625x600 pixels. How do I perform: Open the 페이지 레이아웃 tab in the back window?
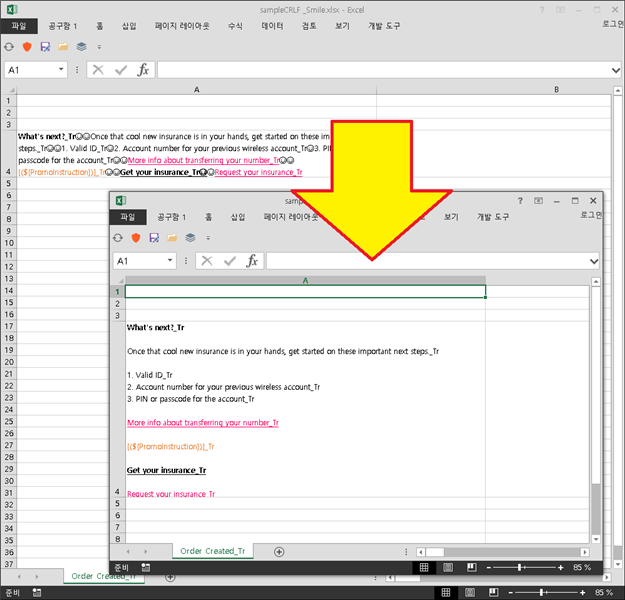point(182,26)
